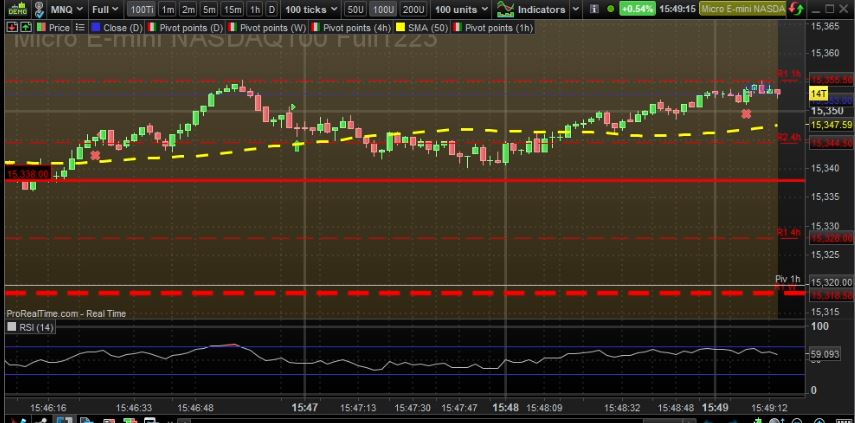Click the info 'i' icon
Screen dimensions: 855x423
[x=594, y=9]
